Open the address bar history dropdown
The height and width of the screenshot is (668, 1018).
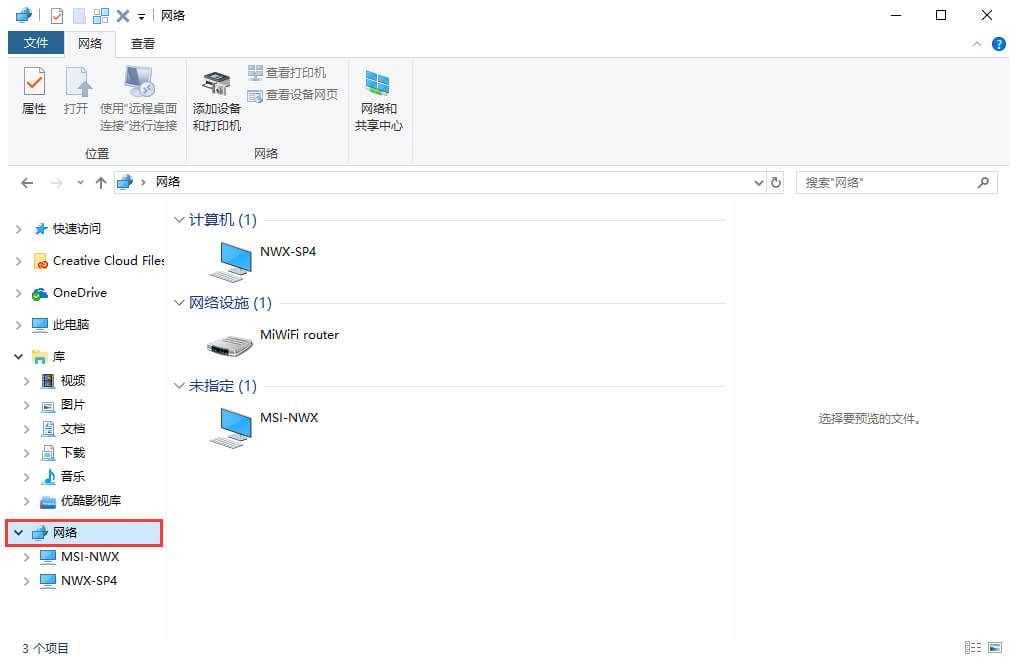click(x=758, y=183)
